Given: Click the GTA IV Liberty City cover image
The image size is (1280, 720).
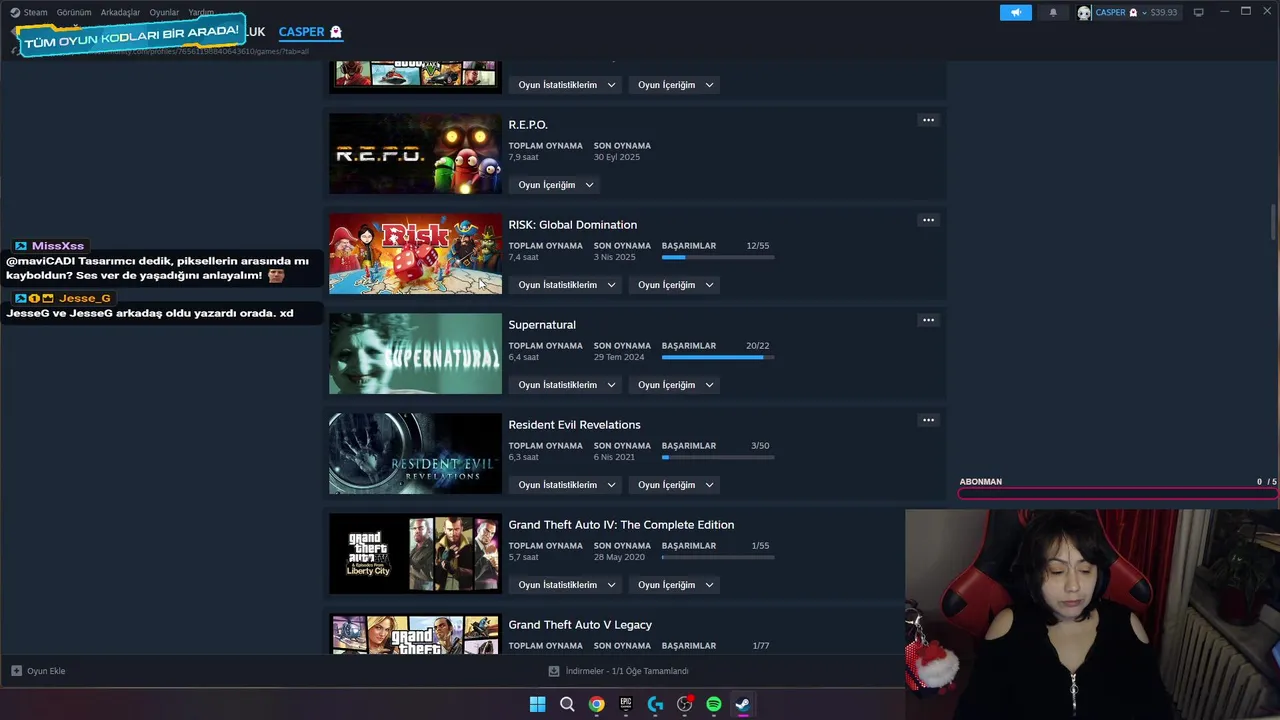Looking at the screenshot, I should click(x=415, y=554).
